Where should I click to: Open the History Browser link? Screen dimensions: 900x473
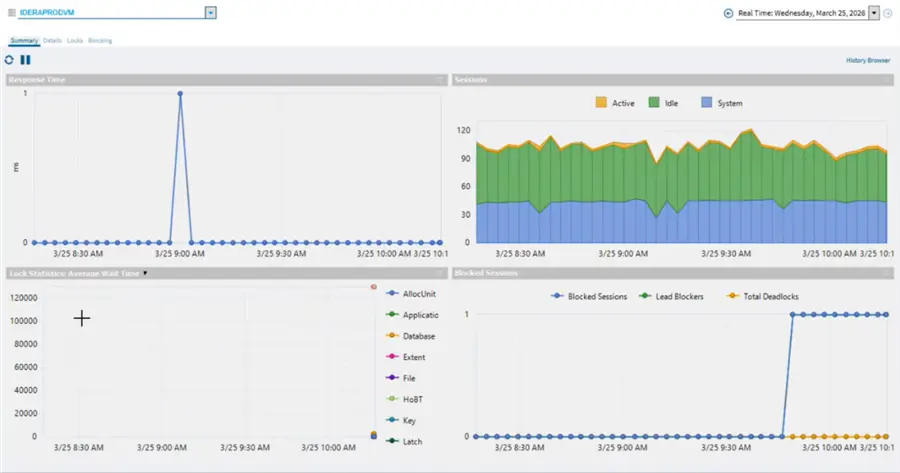868,60
